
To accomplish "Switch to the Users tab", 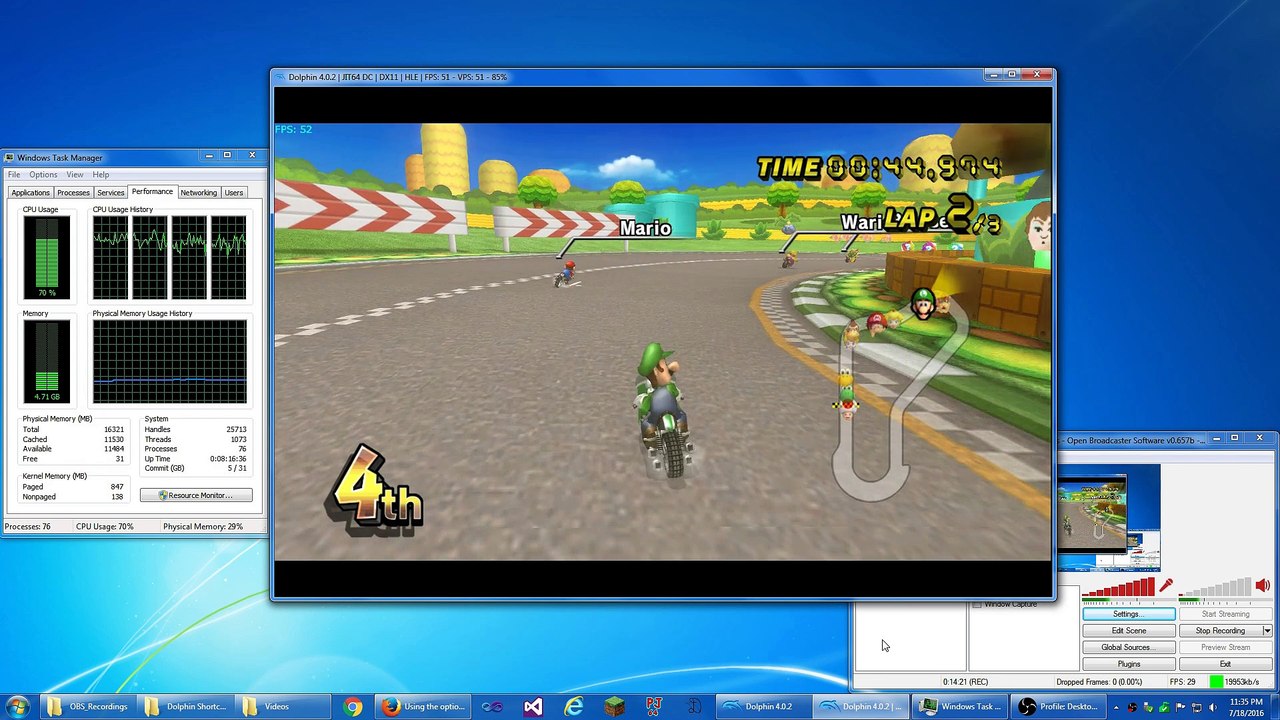I will (234, 192).
